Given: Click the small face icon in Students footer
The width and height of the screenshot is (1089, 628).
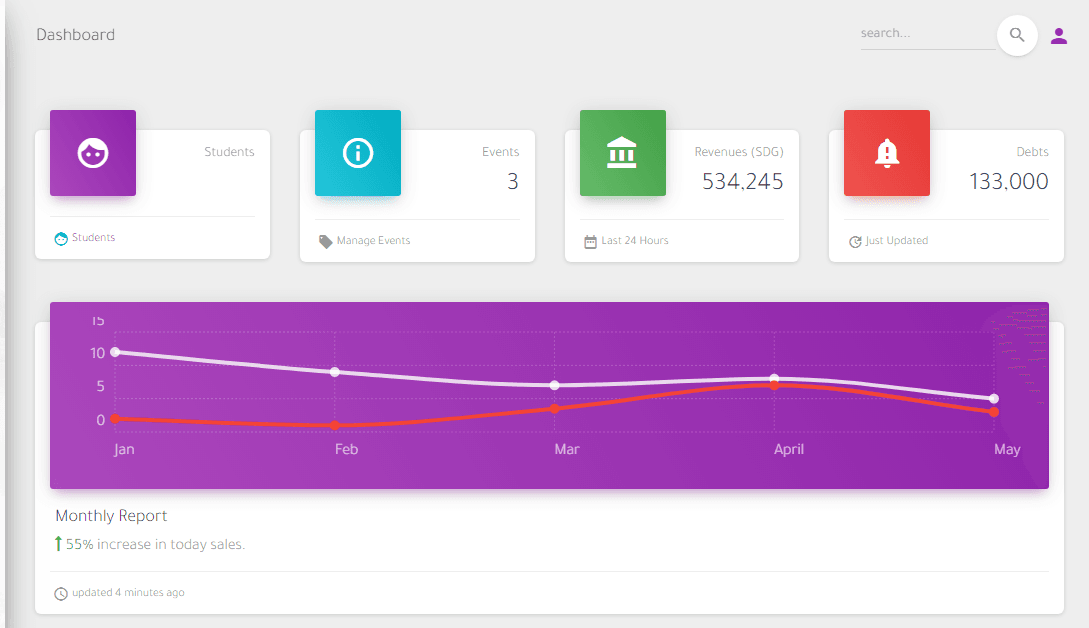Looking at the screenshot, I should [61, 238].
